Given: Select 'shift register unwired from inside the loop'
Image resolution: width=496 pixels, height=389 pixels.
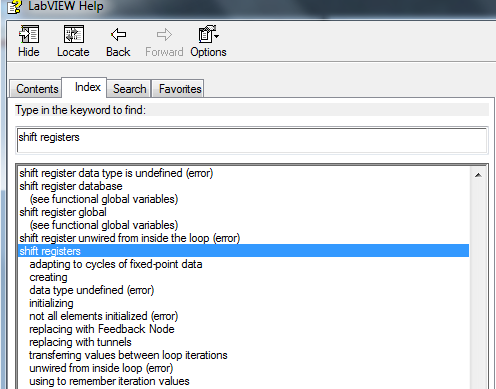Looking at the screenshot, I should coord(130,238).
